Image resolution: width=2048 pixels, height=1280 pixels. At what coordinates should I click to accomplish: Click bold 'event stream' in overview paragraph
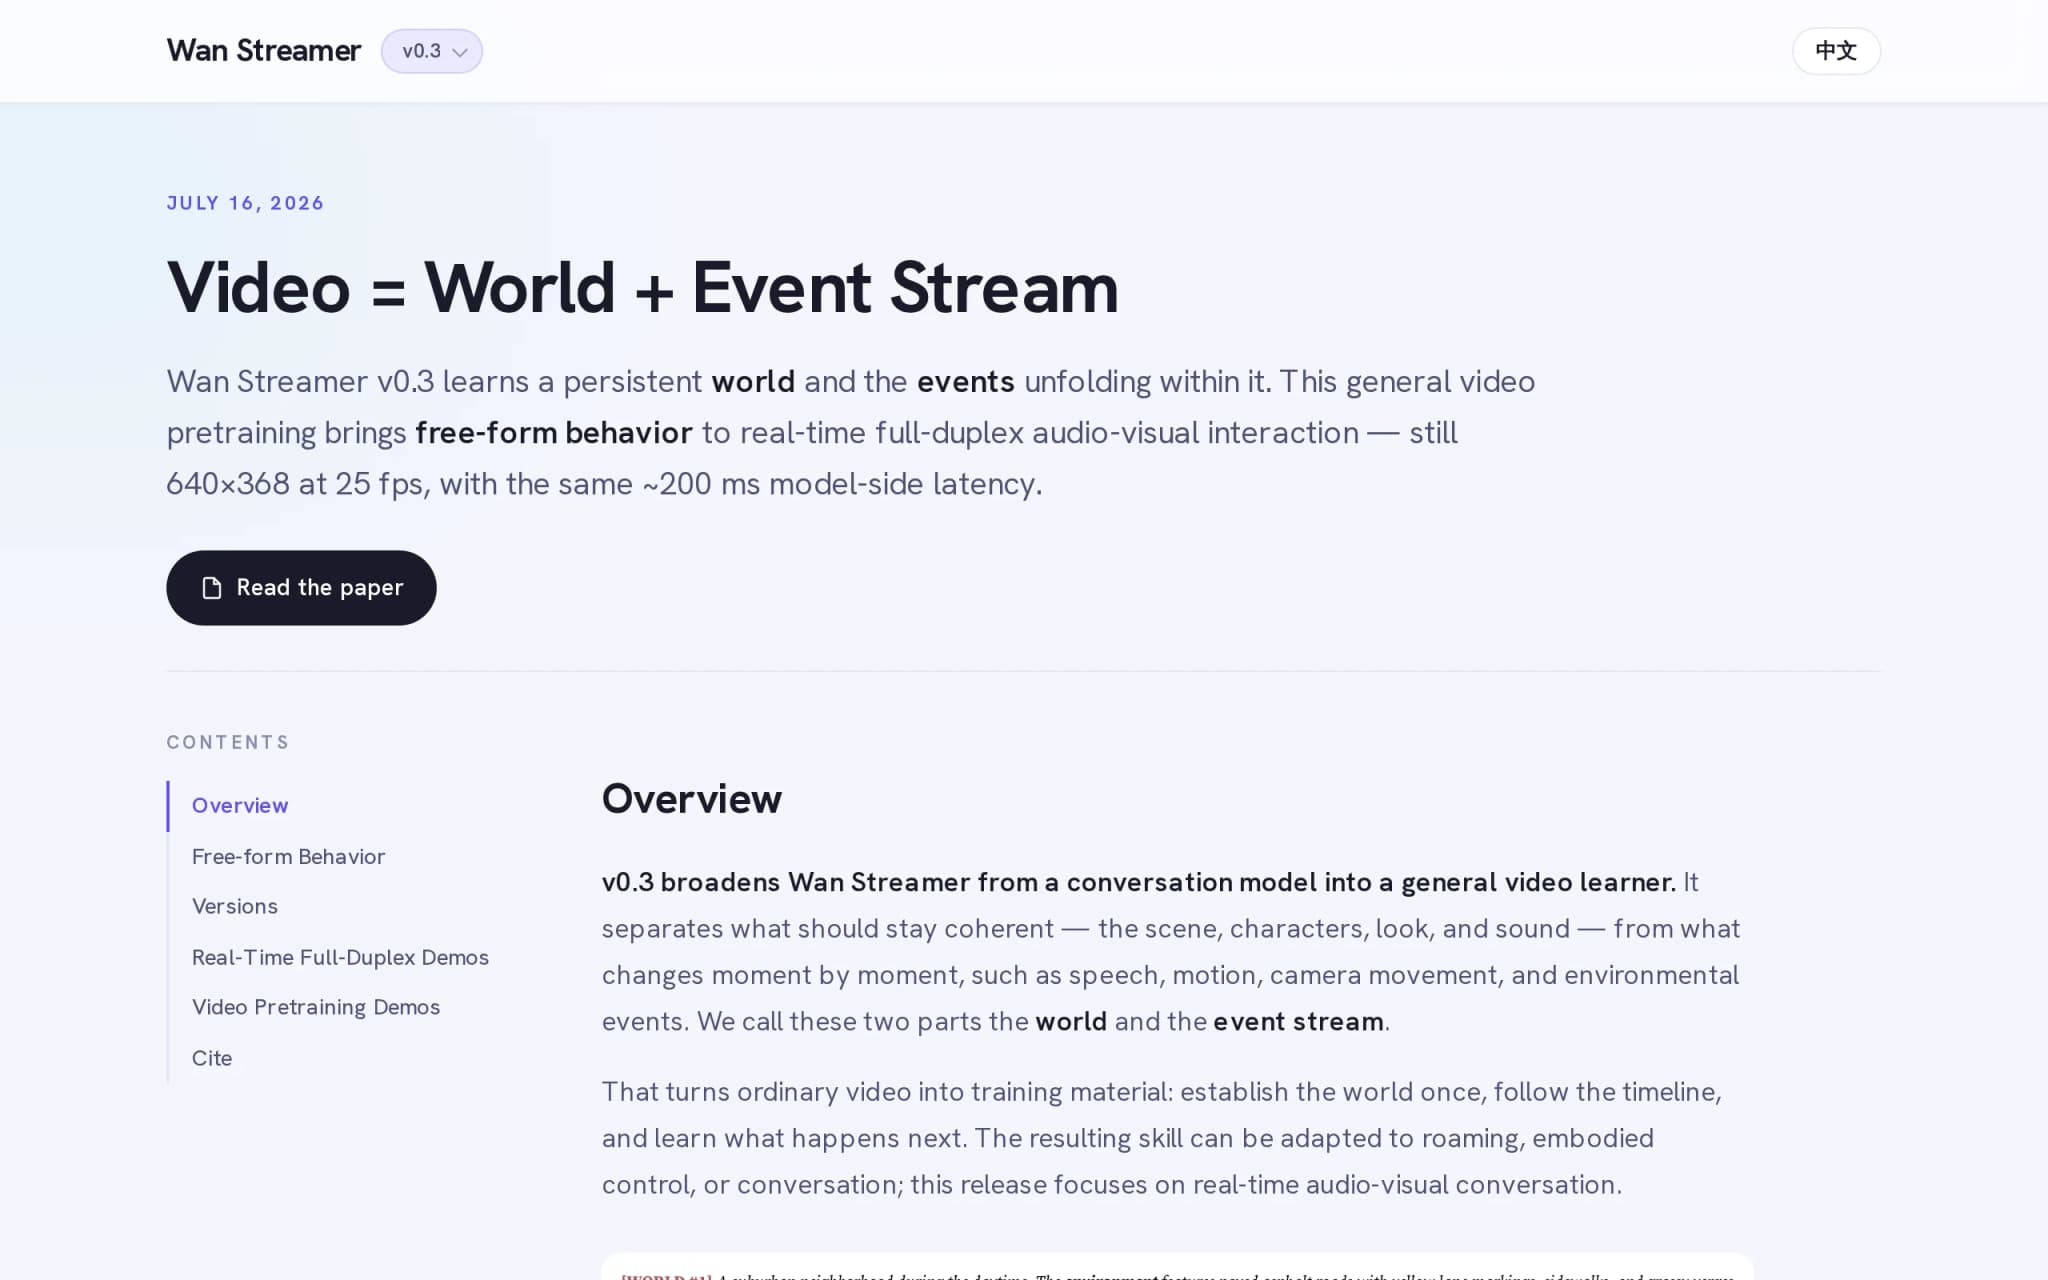point(1298,1022)
